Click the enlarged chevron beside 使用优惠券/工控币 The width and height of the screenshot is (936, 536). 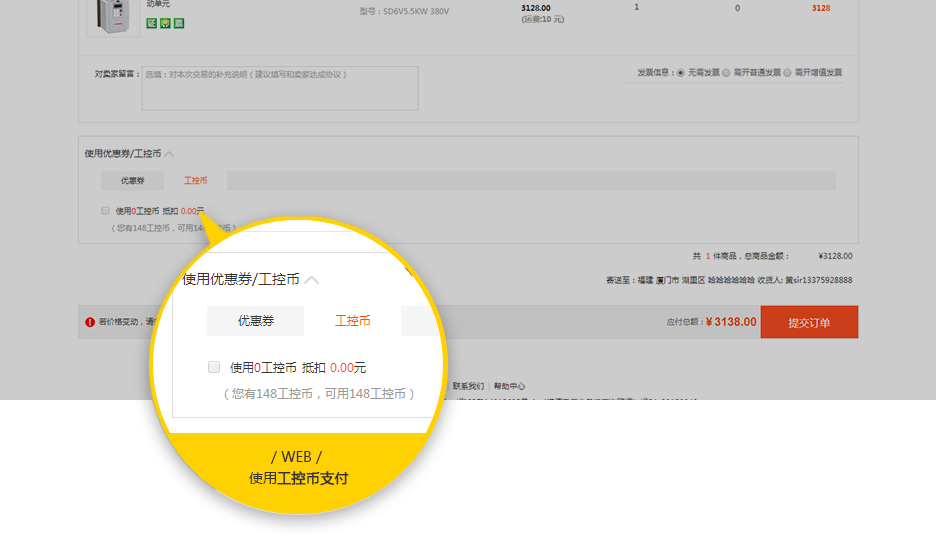point(312,280)
